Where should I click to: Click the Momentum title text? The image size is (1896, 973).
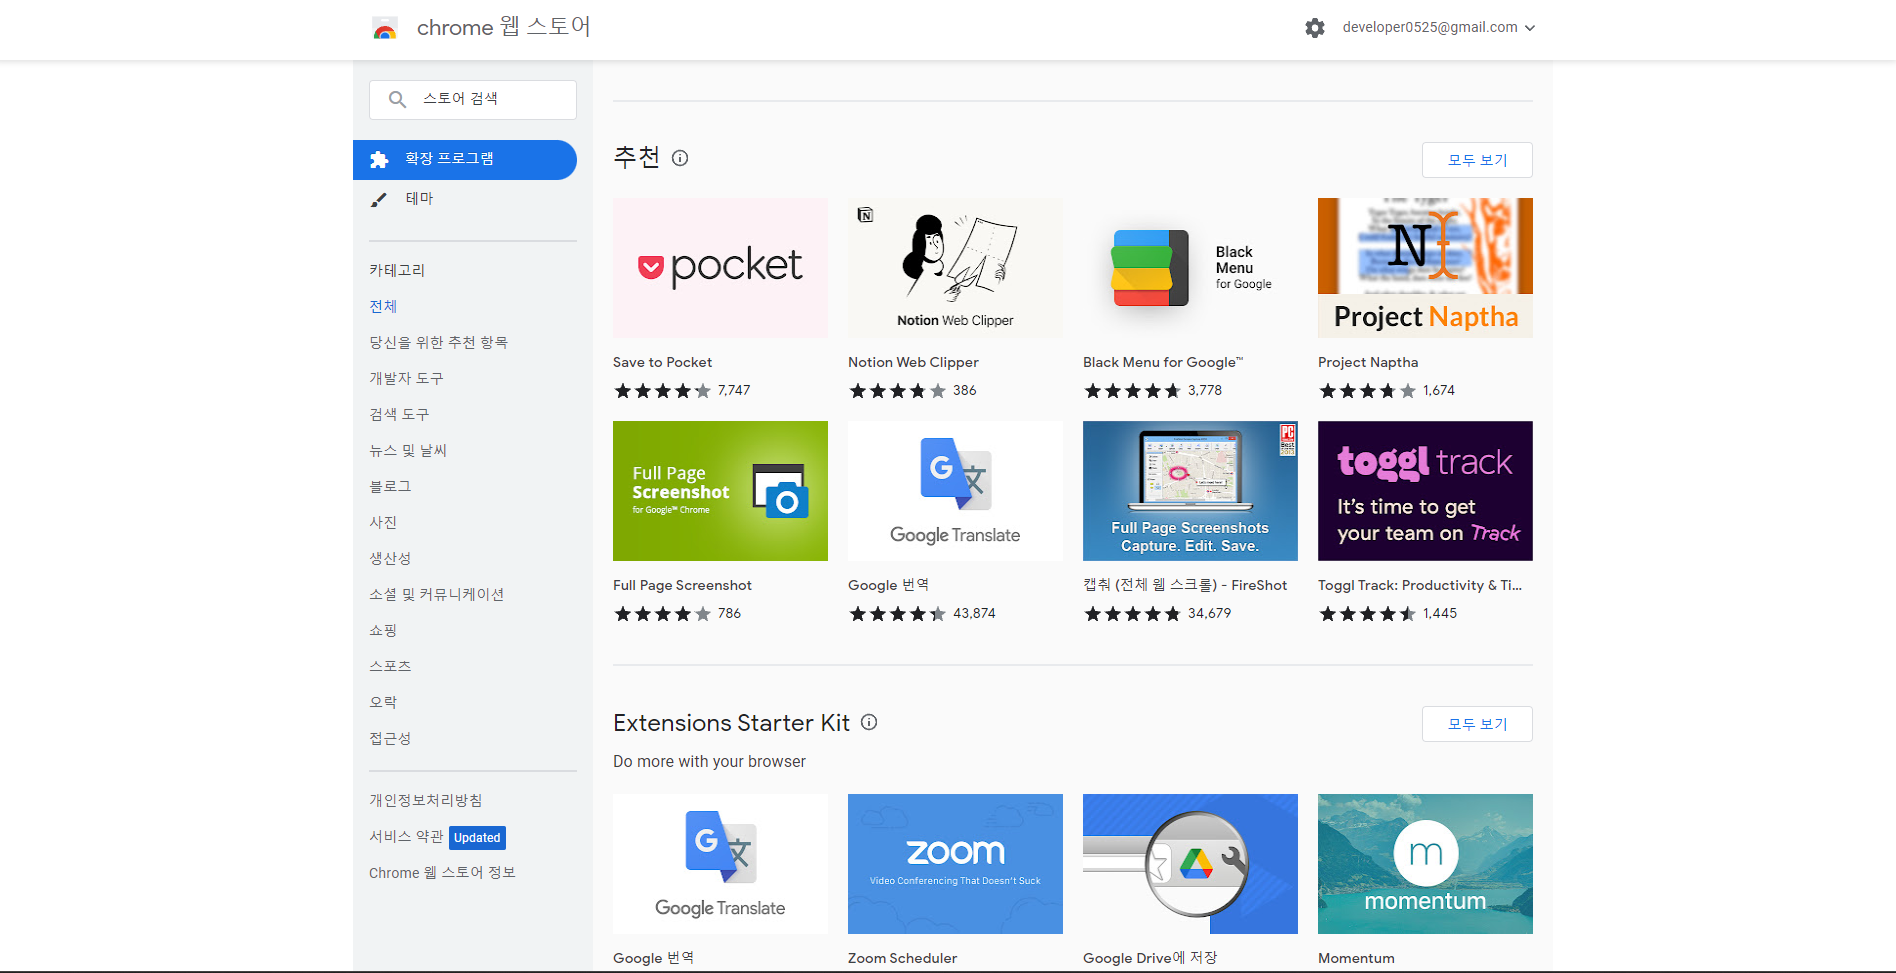click(x=1356, y=958)
